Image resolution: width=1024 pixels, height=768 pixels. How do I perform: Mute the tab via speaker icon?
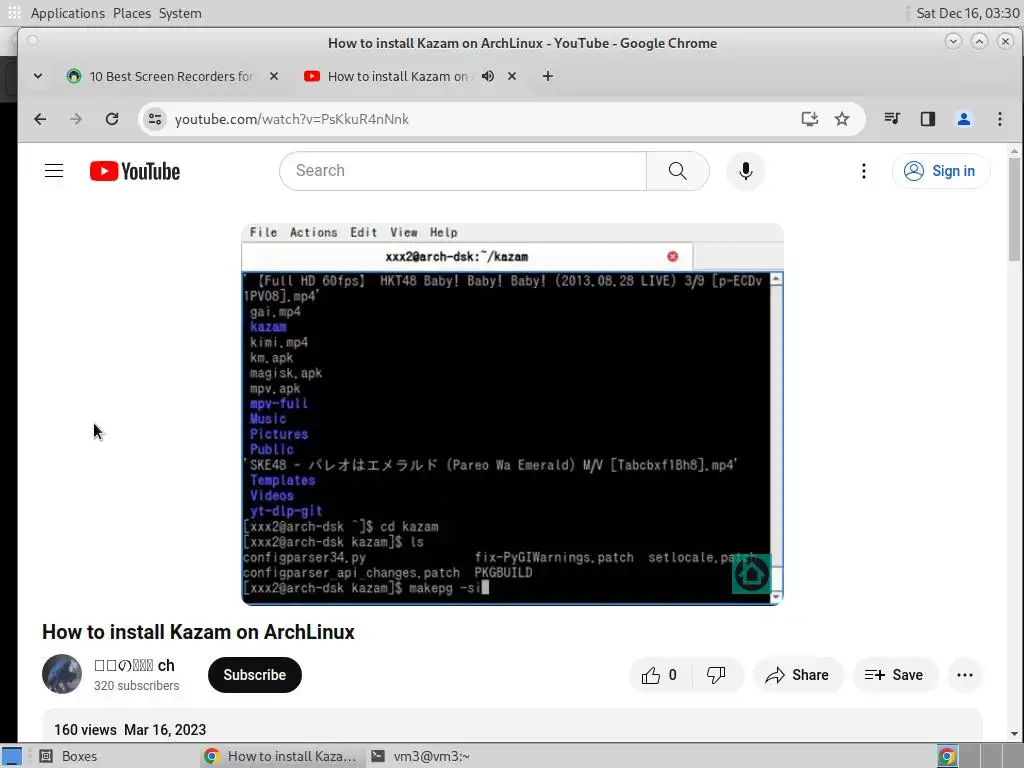(488, 76)
